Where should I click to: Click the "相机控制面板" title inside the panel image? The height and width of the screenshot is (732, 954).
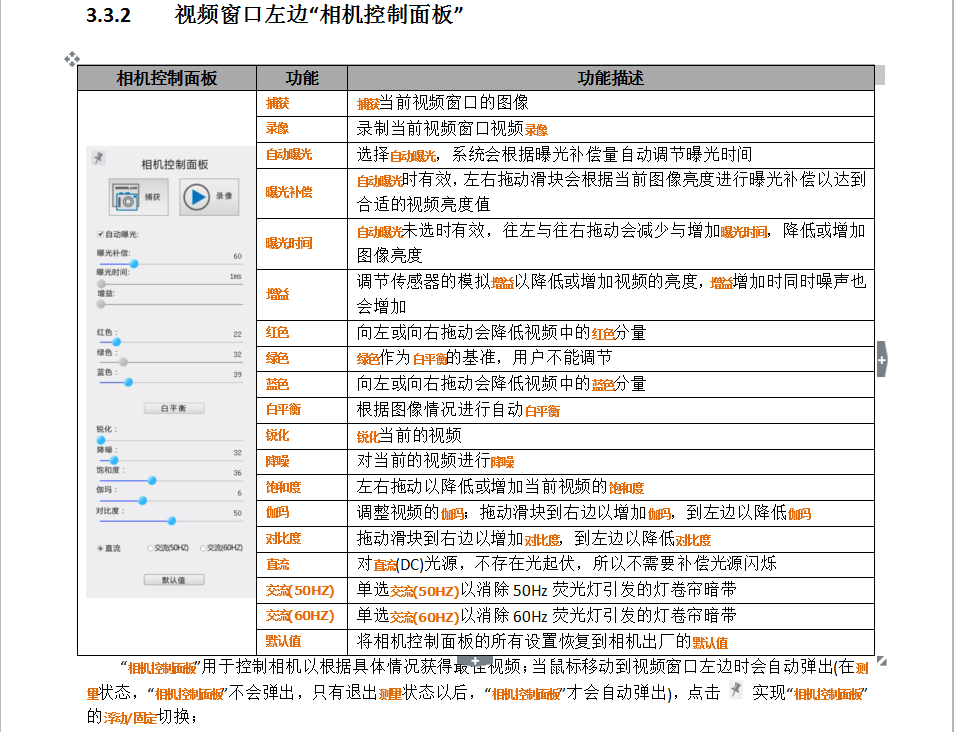(x=175, y=164)
